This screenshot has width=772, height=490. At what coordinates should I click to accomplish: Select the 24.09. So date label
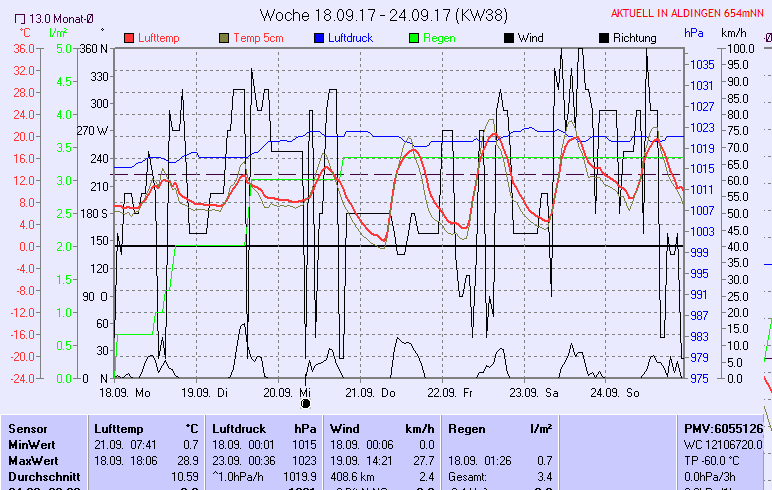coord(617,393)
